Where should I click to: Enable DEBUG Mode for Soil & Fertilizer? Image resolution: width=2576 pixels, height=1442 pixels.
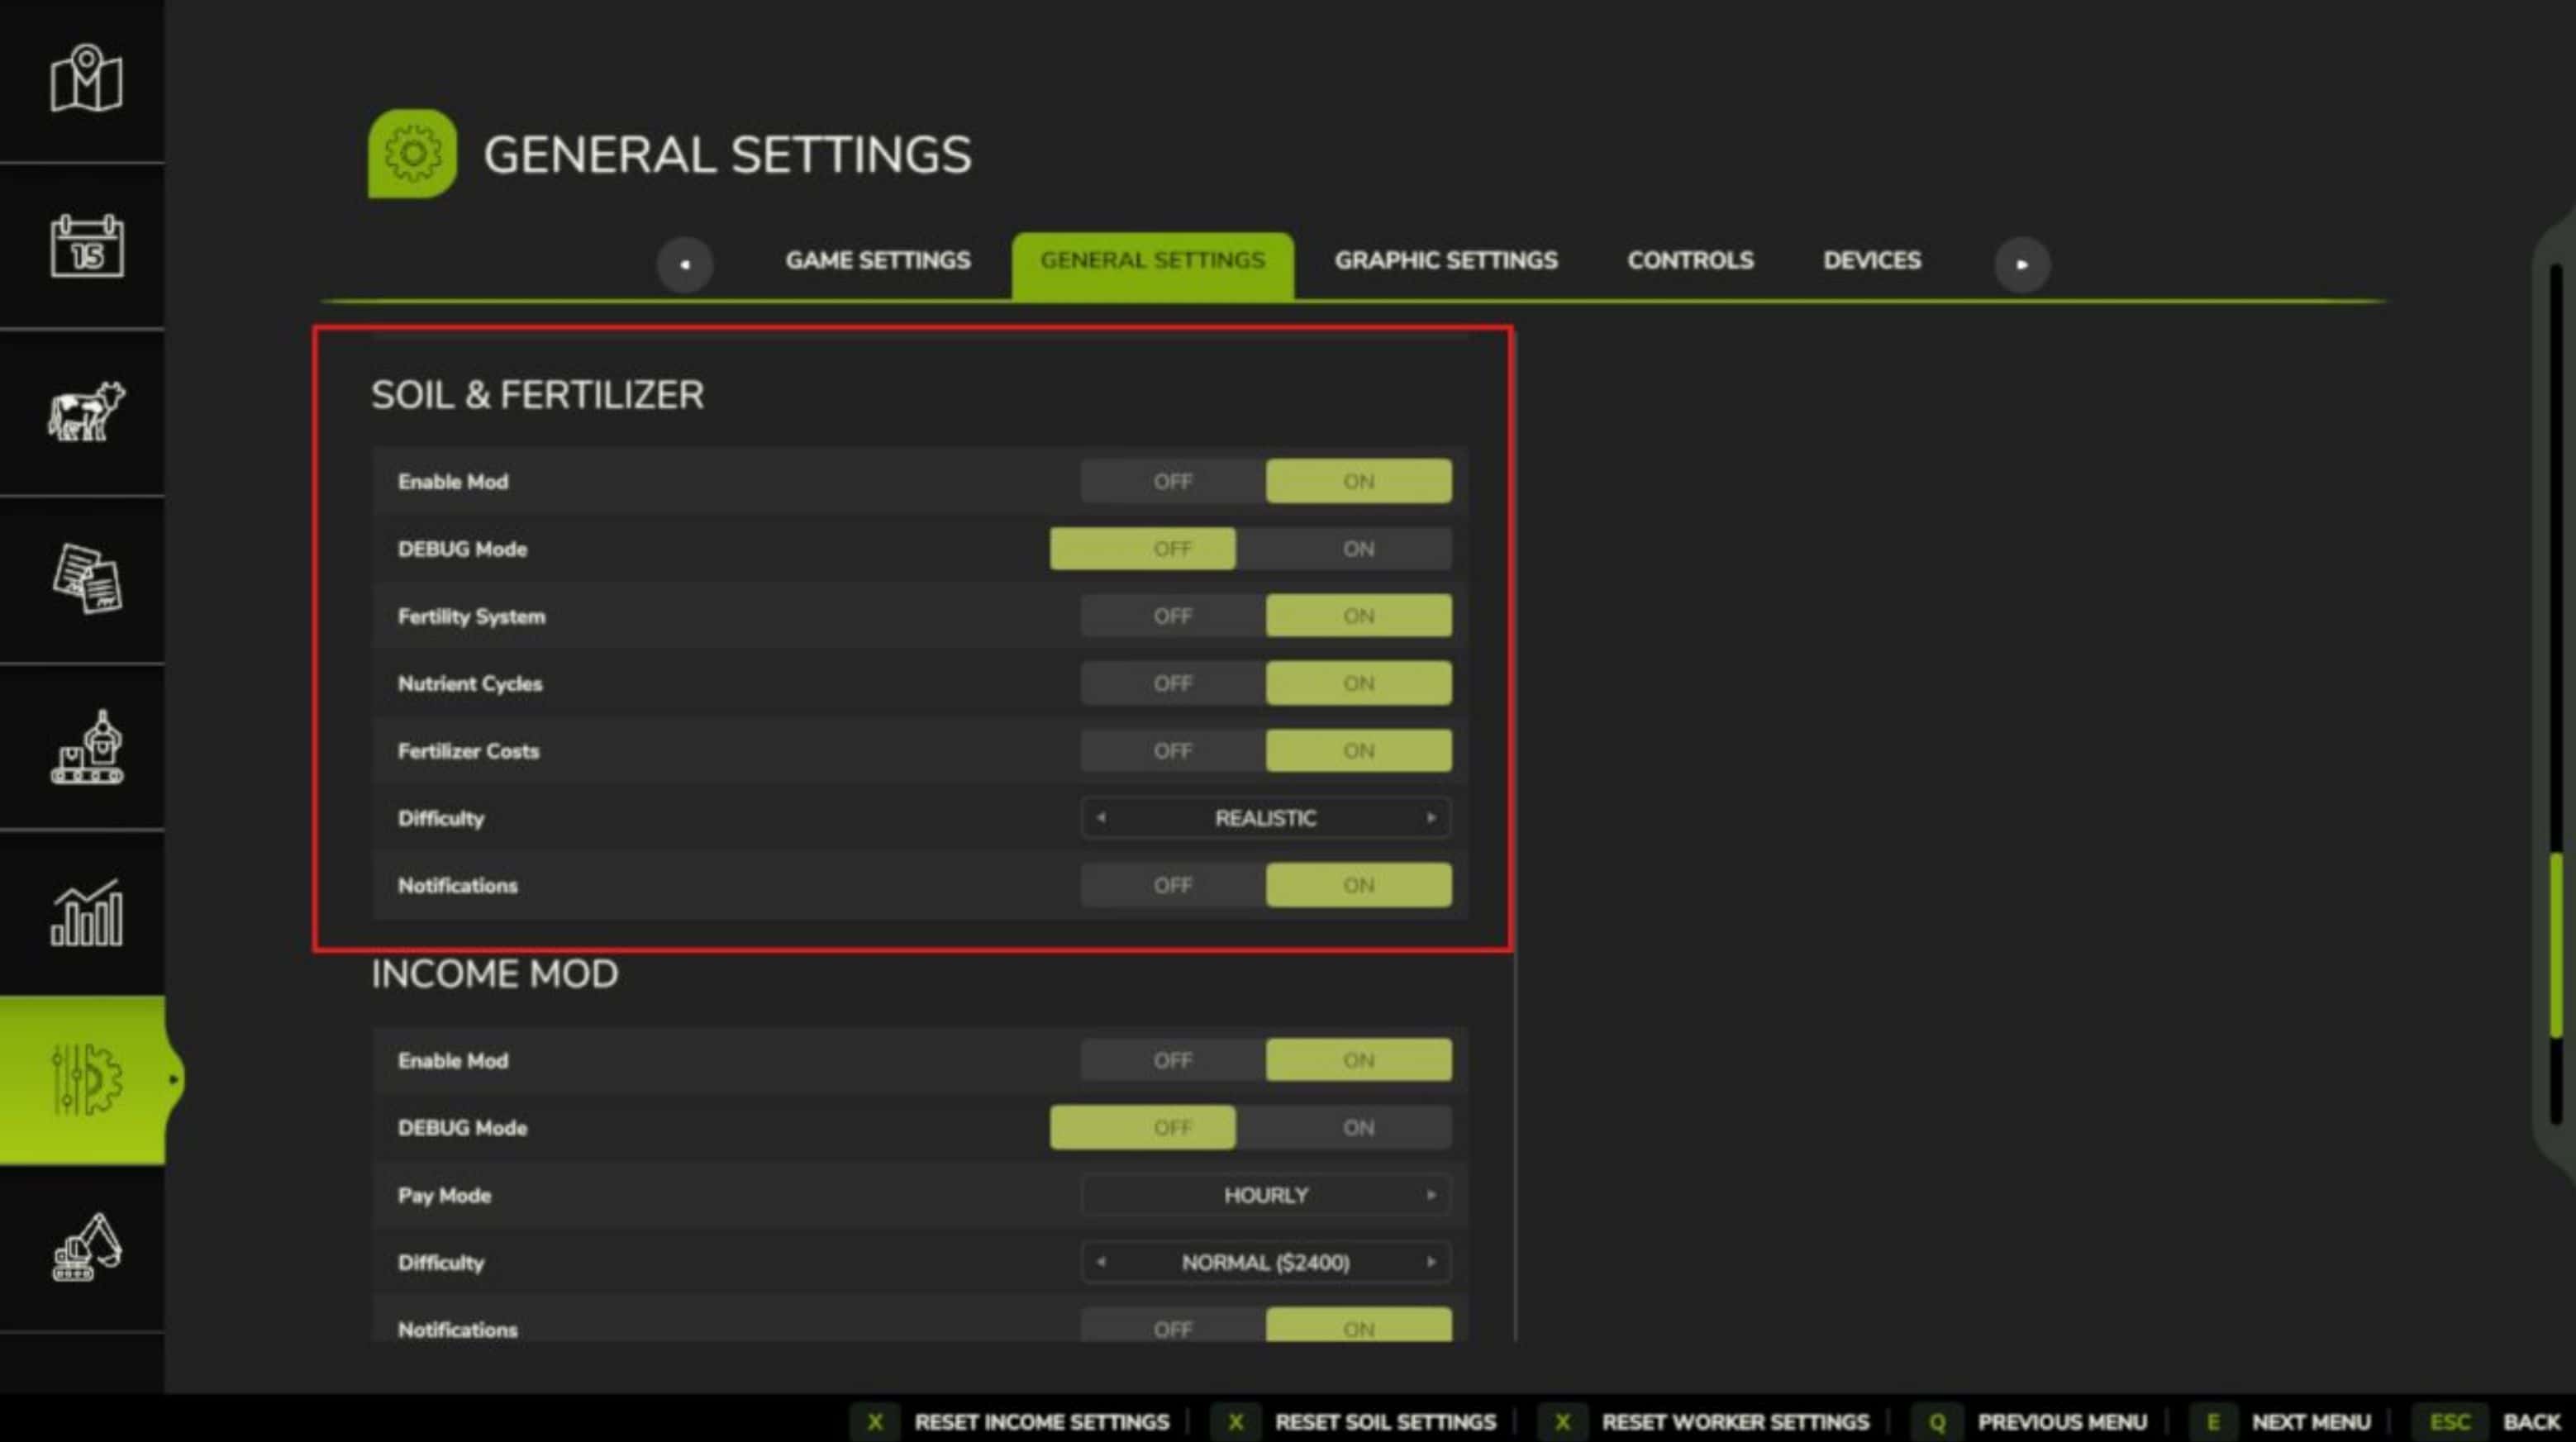pos(1357,548)
